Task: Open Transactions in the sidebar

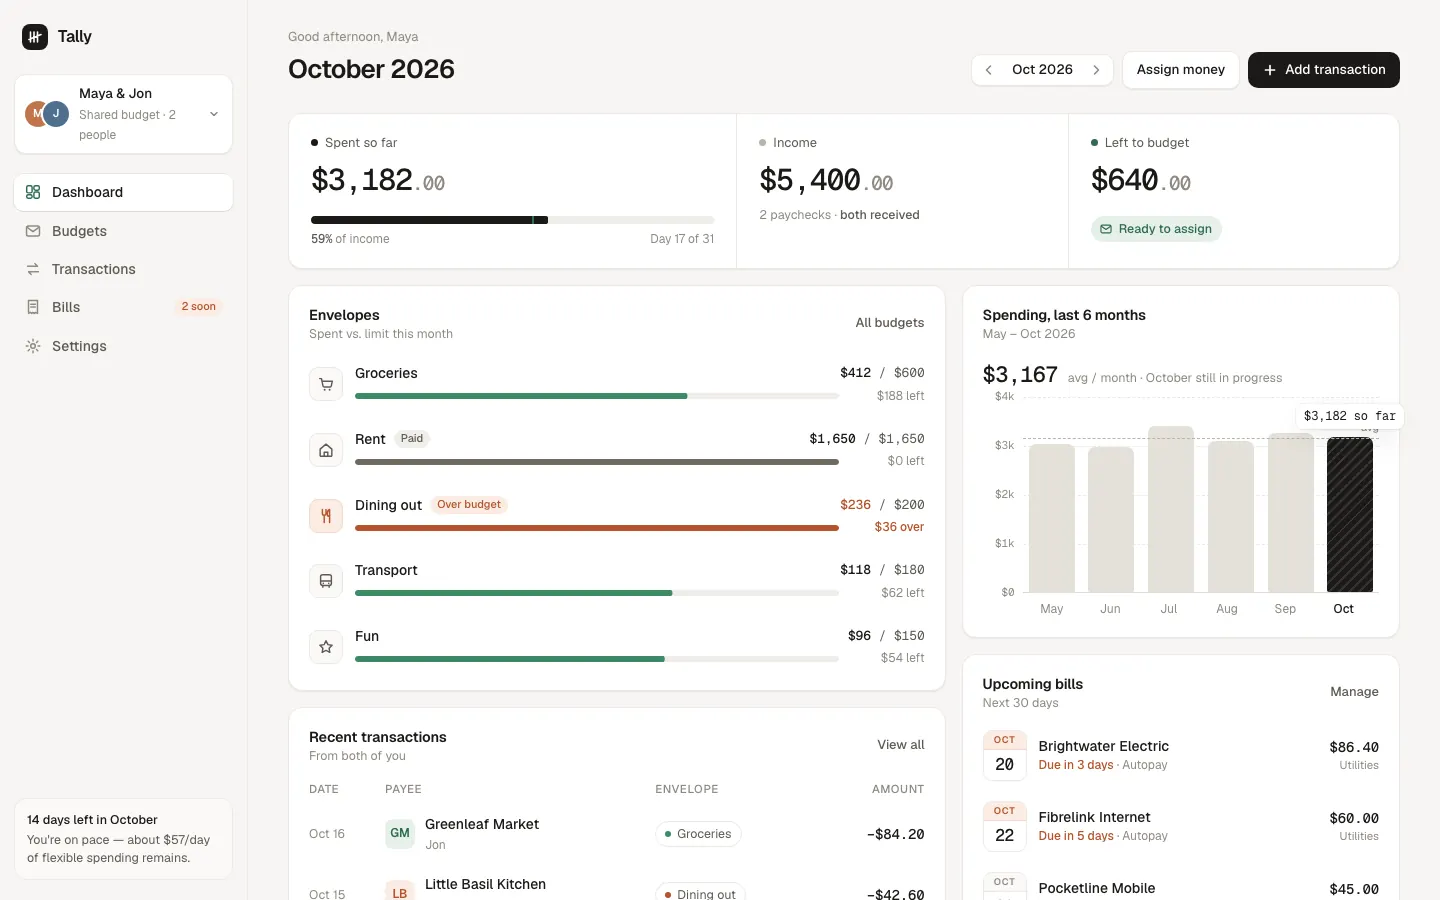Action: pos(124,269)
